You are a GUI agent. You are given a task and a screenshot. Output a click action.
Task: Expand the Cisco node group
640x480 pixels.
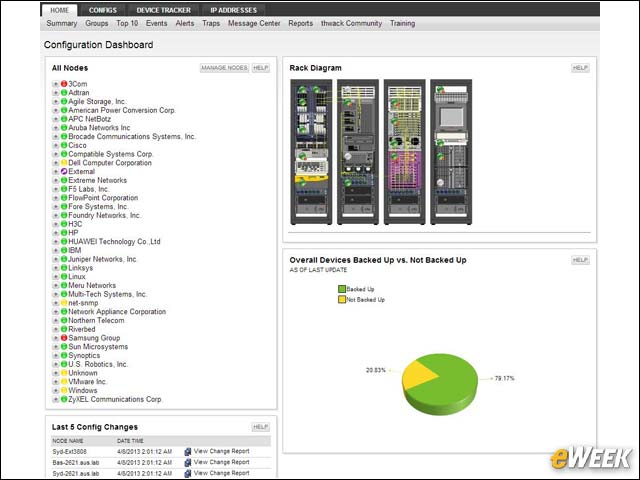click(x=56, y=145)
